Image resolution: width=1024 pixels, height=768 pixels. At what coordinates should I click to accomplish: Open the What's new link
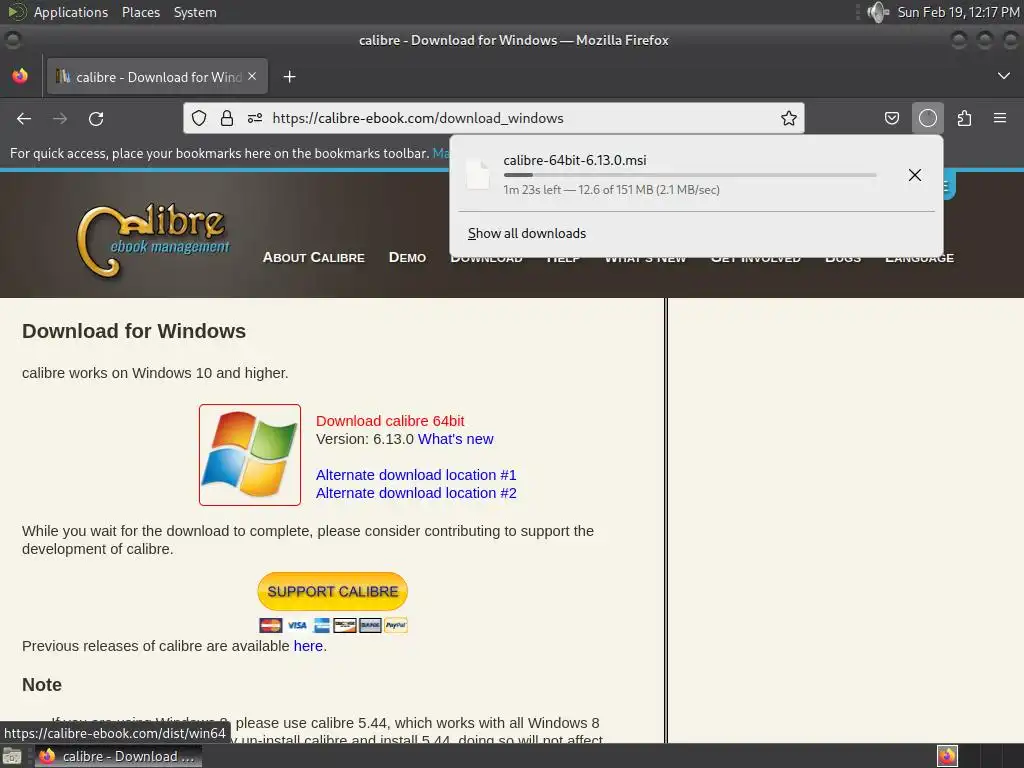pyautogui.click(x=456, y=439)
